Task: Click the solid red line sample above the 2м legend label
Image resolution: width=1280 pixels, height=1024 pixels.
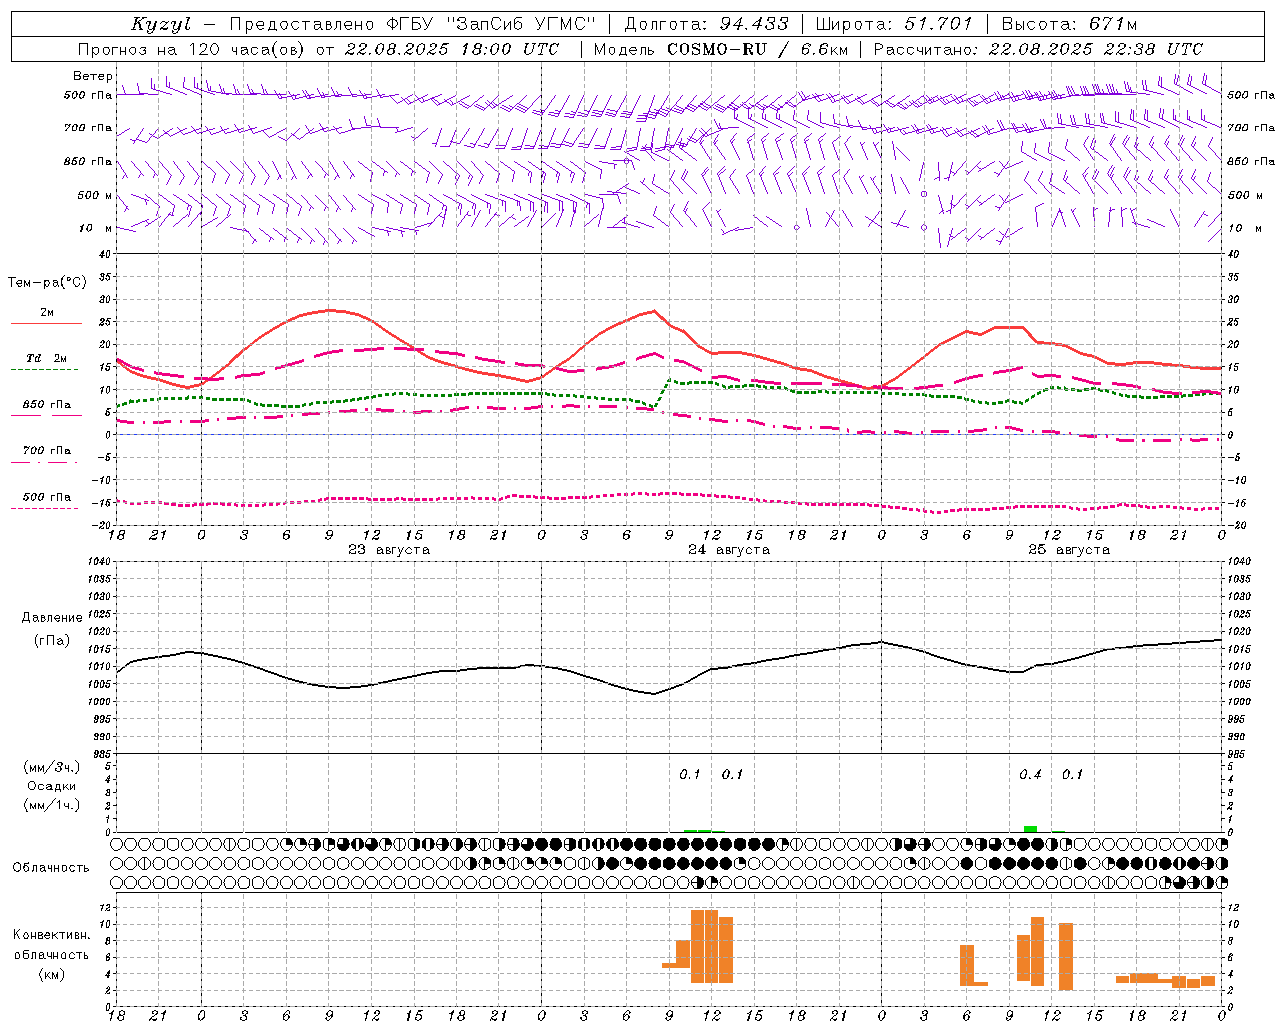Action: 46,324
